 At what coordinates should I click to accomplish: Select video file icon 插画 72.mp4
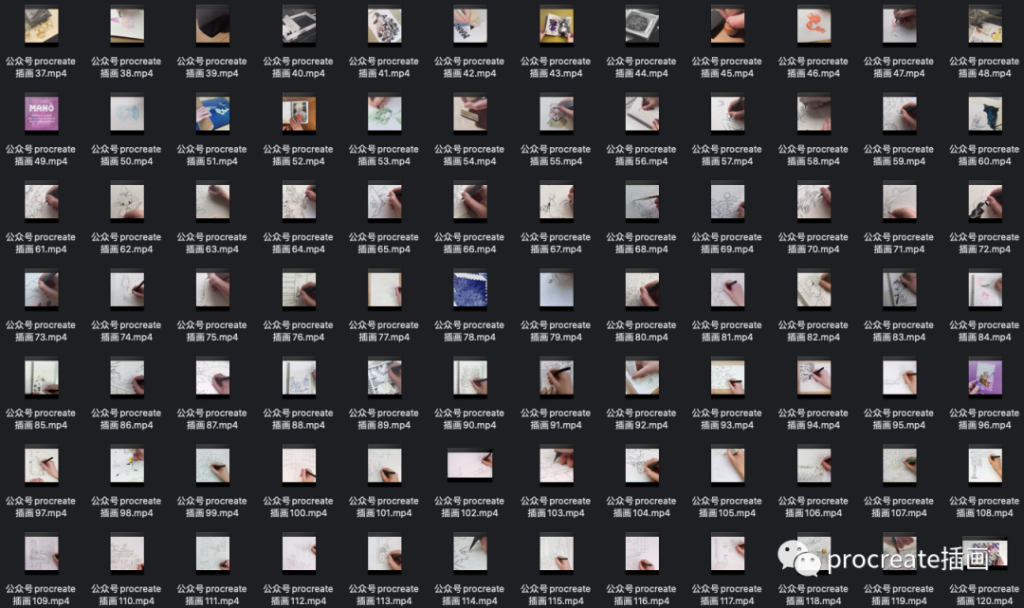984,201
